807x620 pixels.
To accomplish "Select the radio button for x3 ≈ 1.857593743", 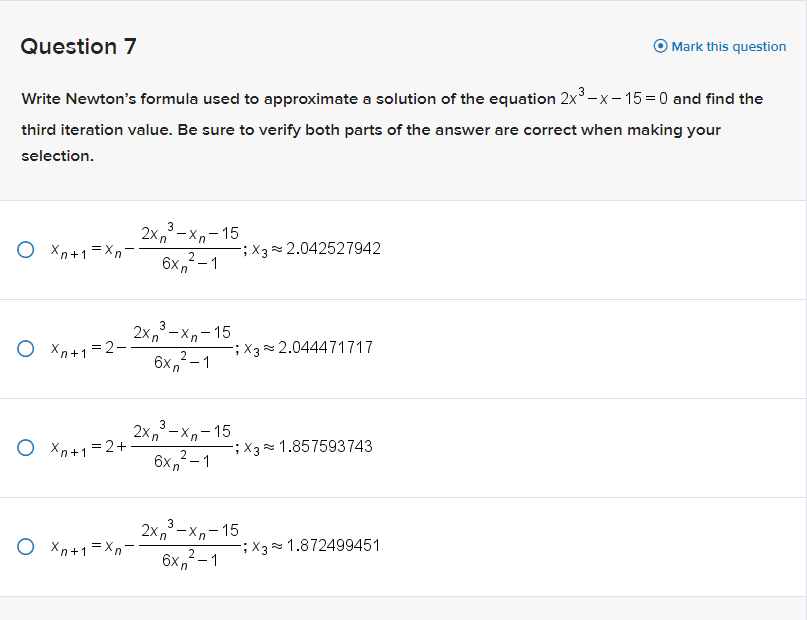I will 25,446.
